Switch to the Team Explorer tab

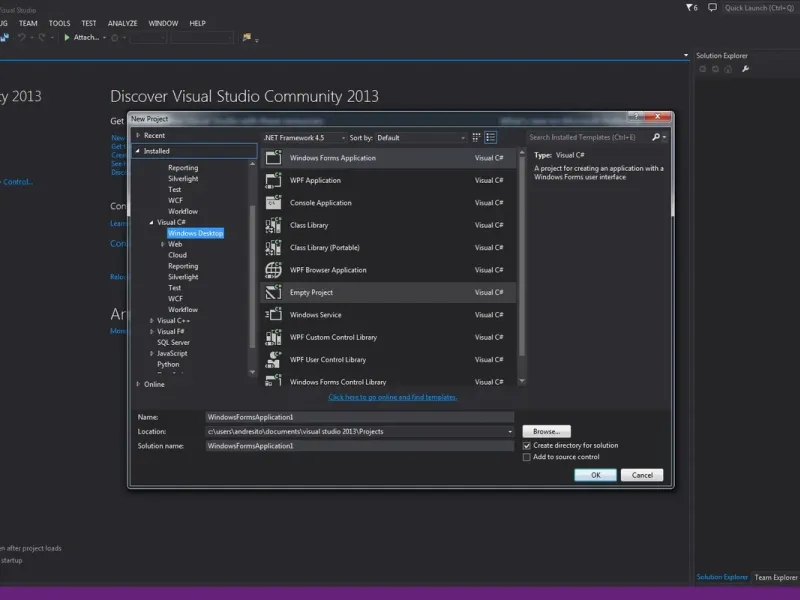pos(776,577)
